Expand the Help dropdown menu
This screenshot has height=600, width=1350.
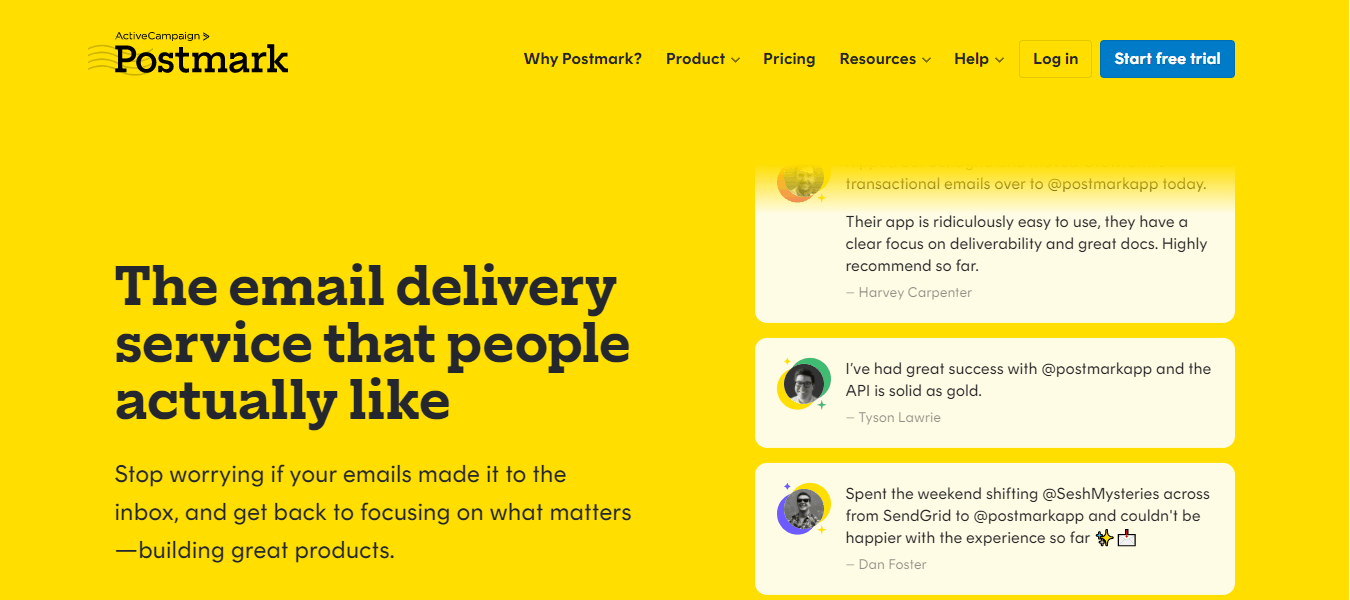pos(978,59)
